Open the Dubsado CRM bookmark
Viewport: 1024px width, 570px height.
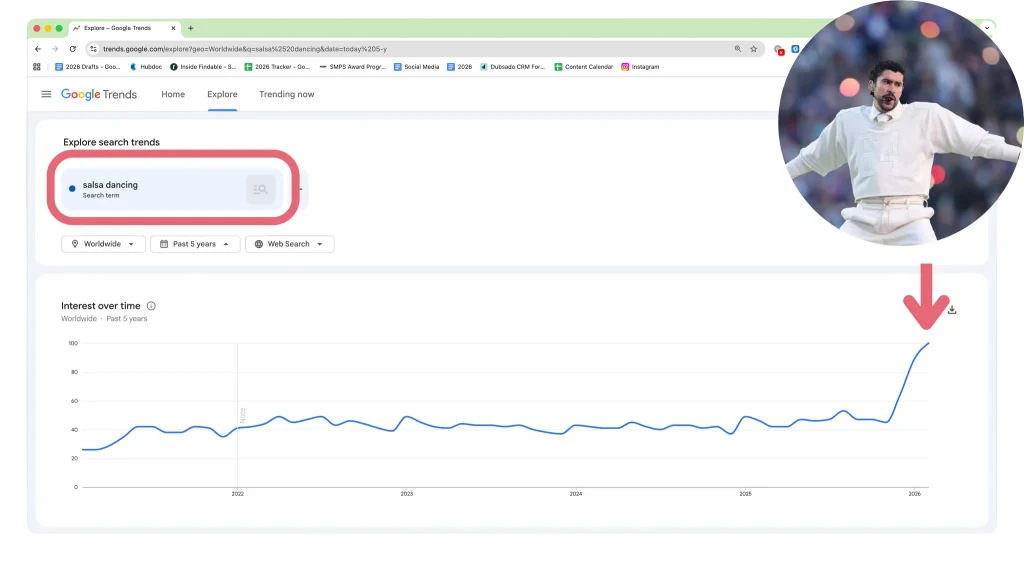click(x=513, y=67)
